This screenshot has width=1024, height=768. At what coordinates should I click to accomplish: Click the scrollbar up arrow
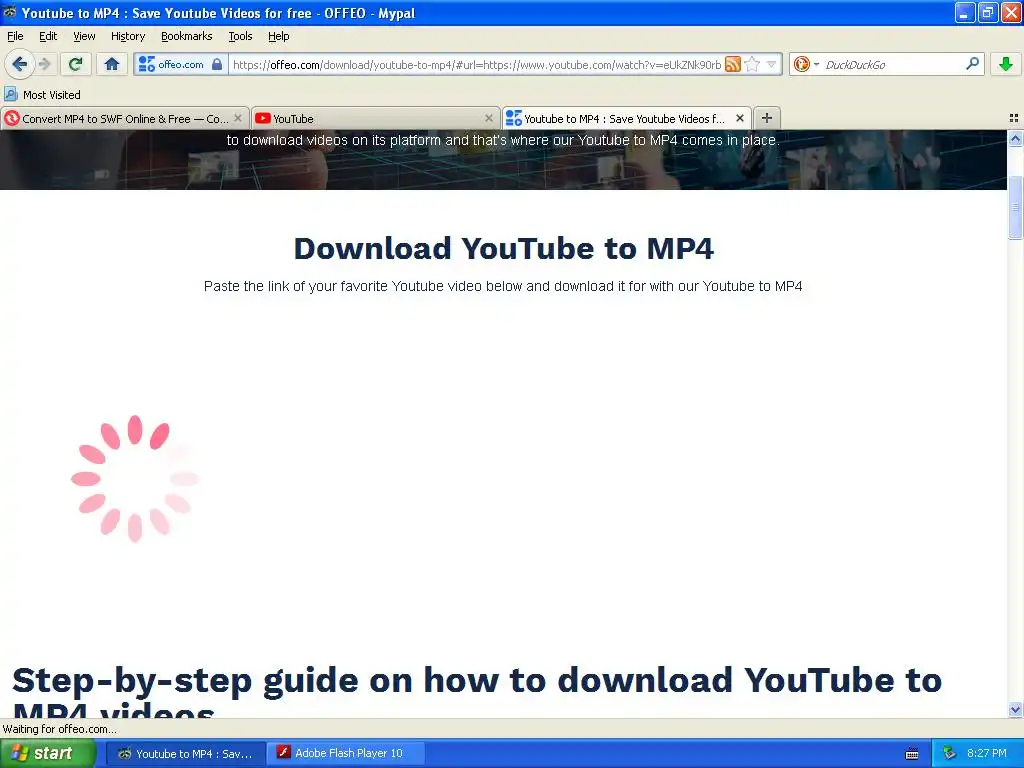tap(1015, 138)
